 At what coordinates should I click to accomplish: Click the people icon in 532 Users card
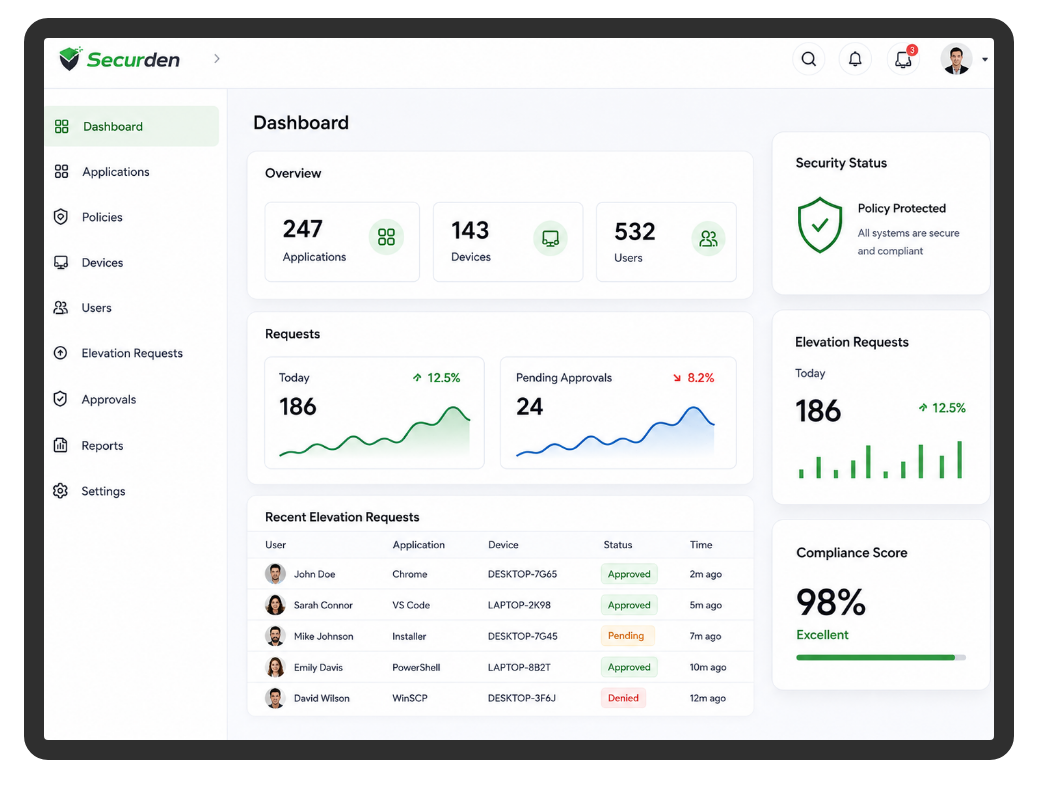click(x=708, y=238)
